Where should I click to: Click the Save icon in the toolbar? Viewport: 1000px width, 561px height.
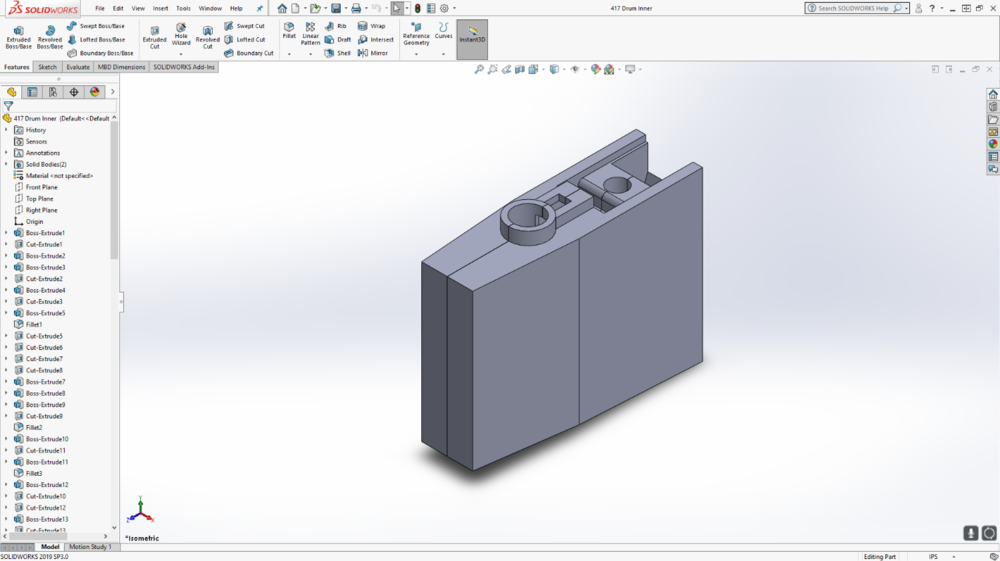(x=337, y=8)
